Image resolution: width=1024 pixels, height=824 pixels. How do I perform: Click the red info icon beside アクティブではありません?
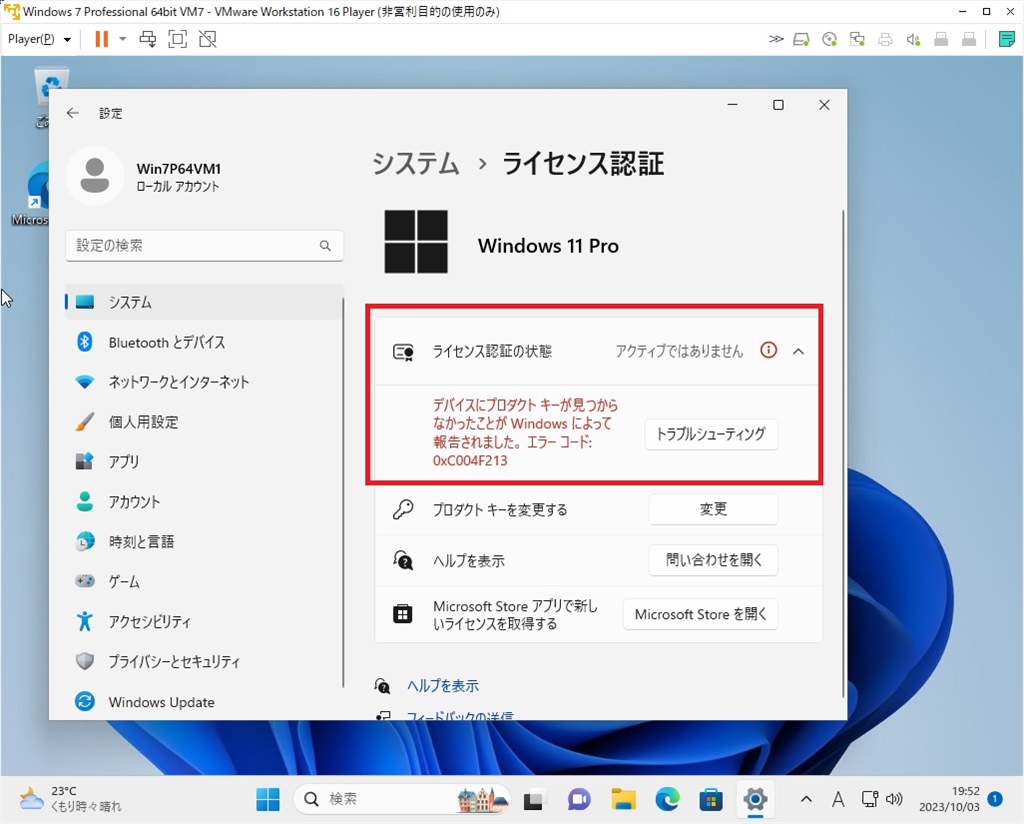(769, 351)
